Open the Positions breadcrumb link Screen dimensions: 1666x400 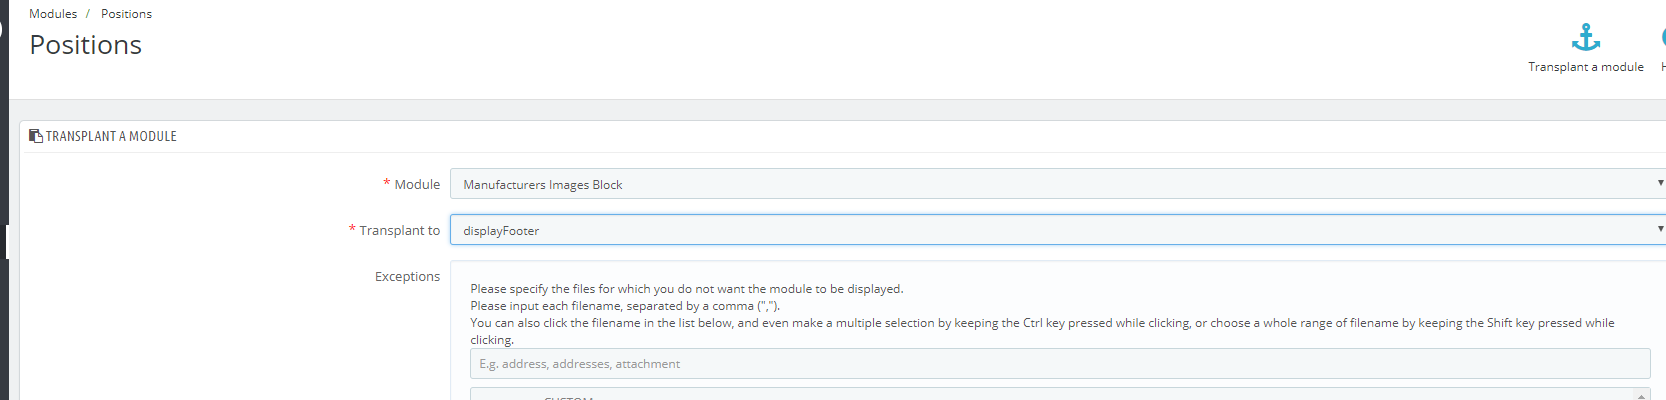coord(126,14)
